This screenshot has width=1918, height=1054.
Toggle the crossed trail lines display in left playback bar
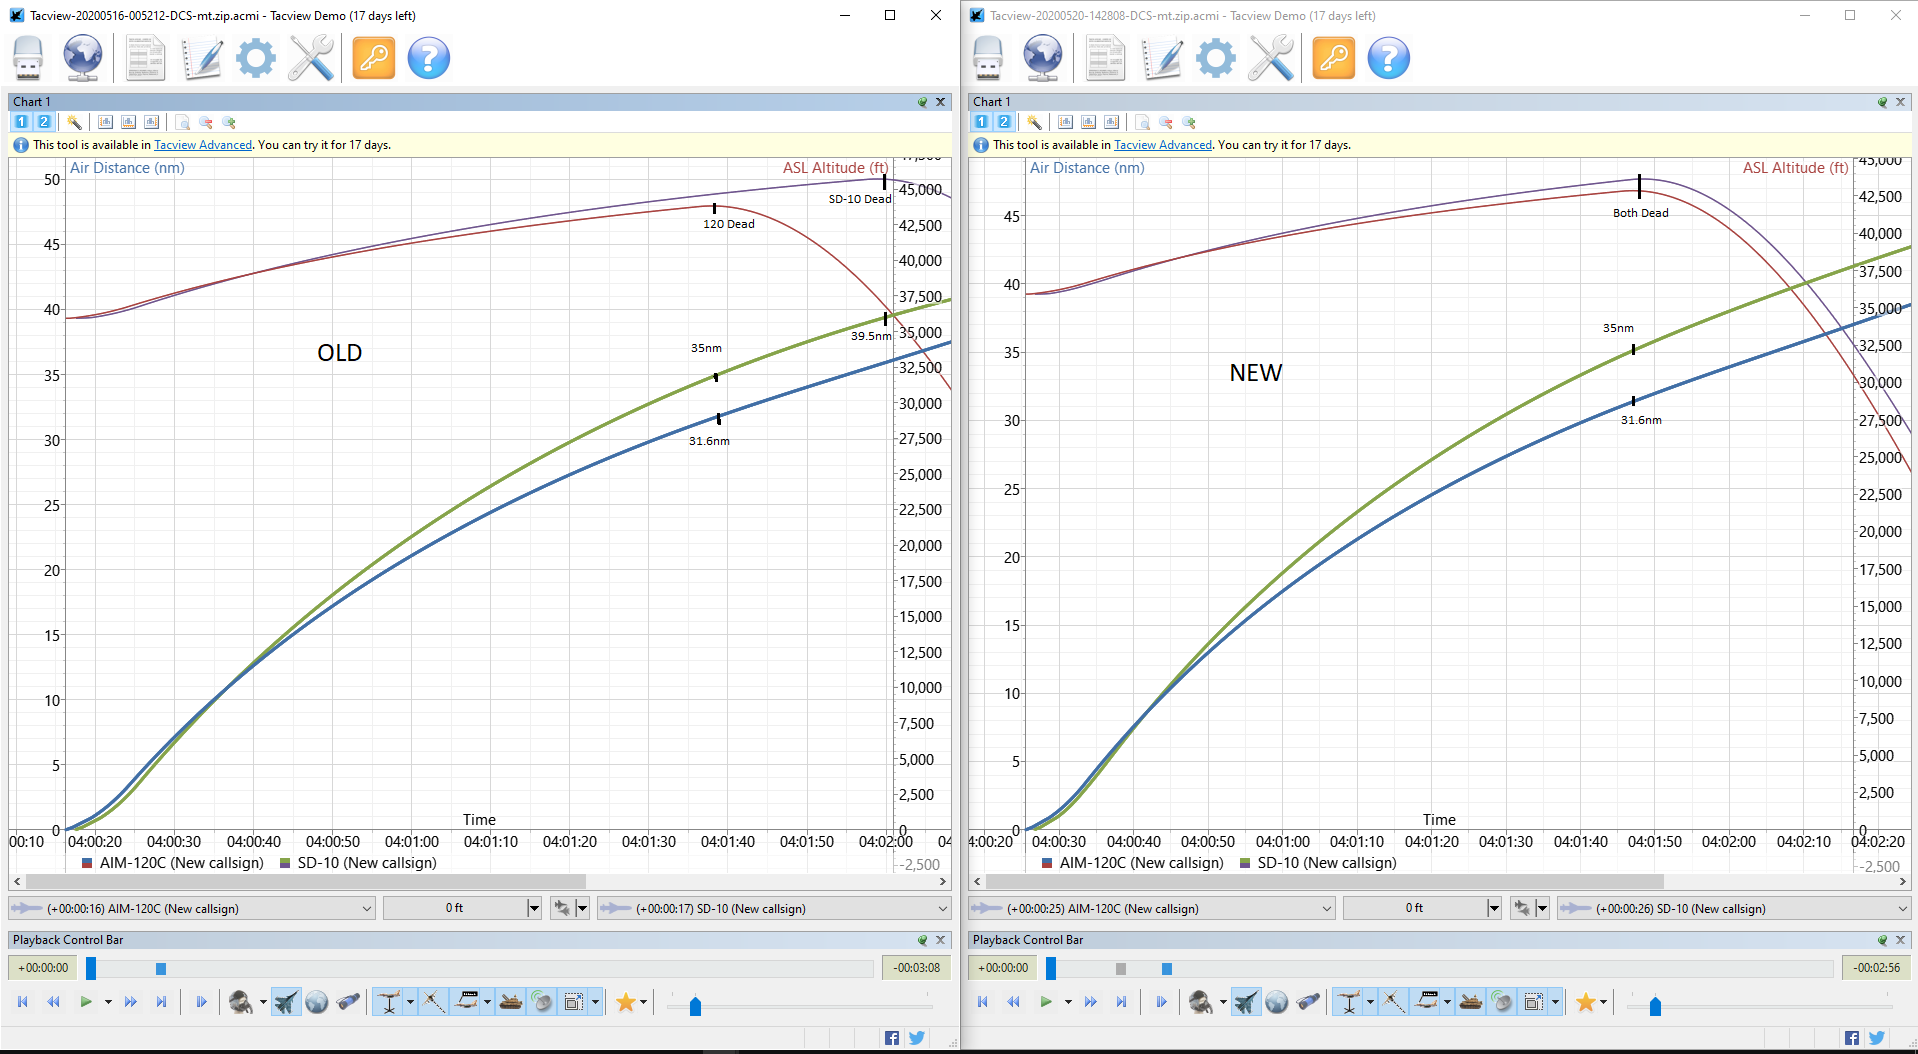click(x=433, y=1002)
